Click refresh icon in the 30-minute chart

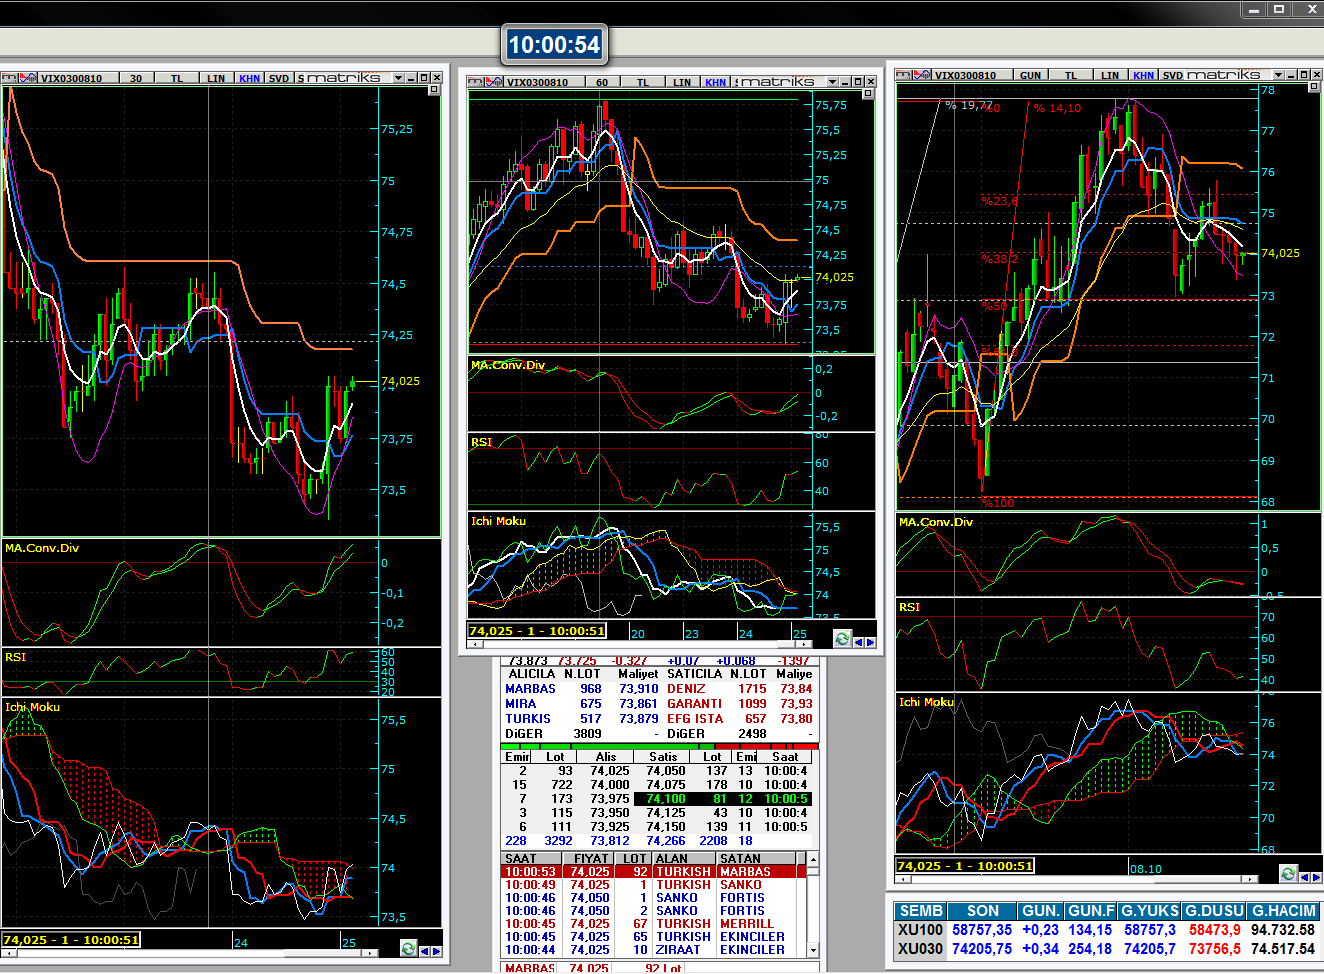[408, 948]
